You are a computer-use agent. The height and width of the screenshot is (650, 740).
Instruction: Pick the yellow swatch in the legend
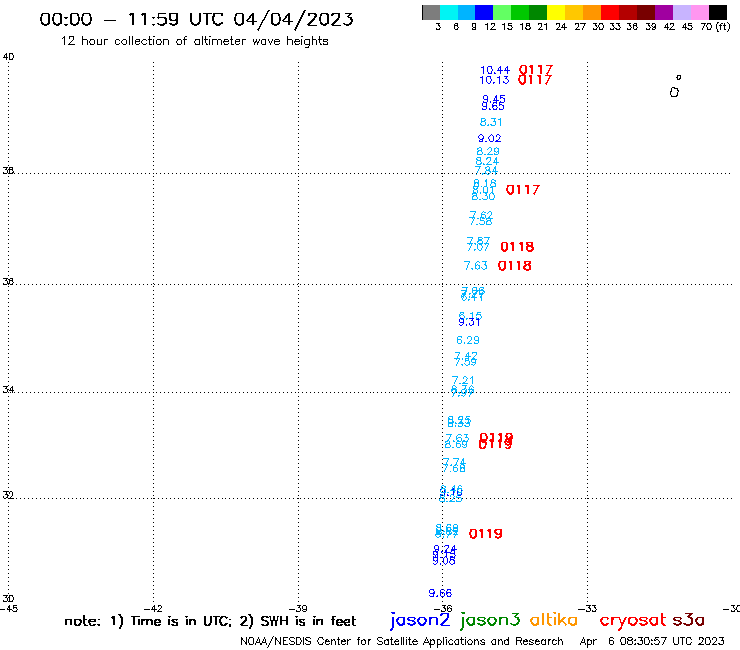pyautogui.click(x=556, y=12)
